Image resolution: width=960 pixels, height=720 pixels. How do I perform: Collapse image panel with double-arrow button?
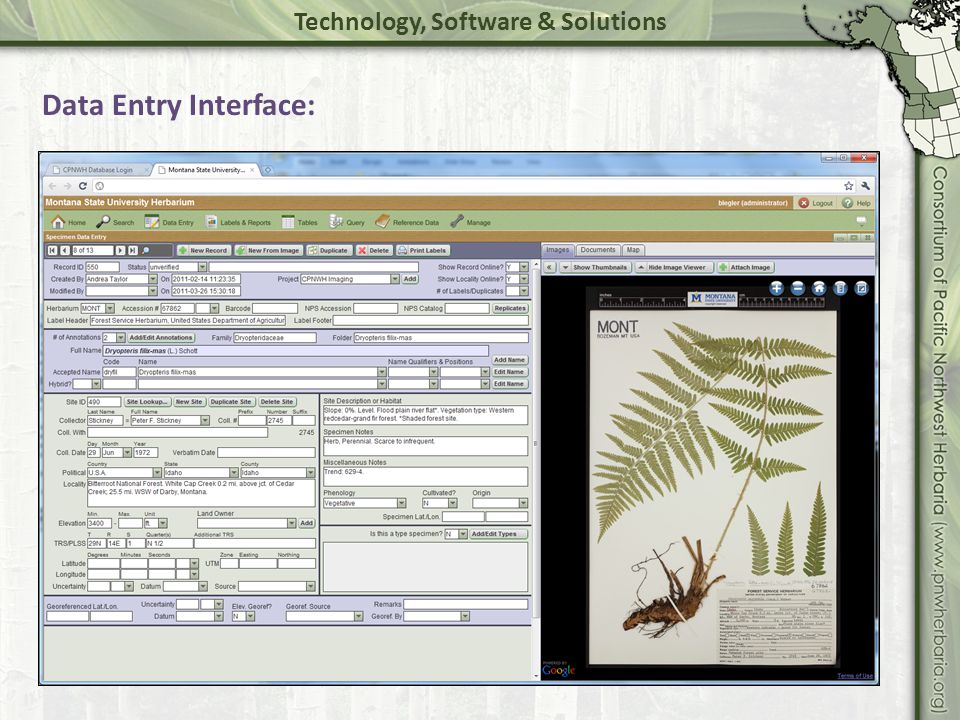pos(549,268)
